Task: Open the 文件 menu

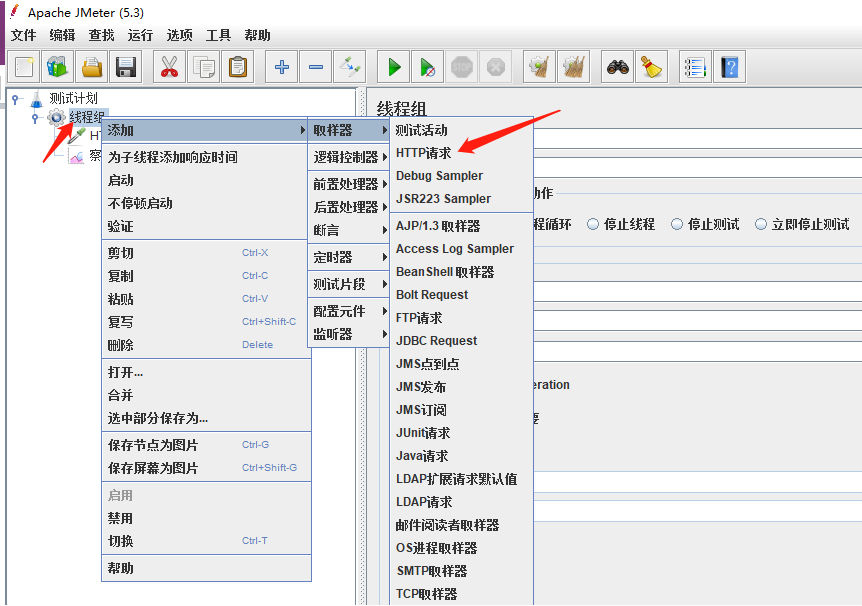Action: click(x=24, y=35)
